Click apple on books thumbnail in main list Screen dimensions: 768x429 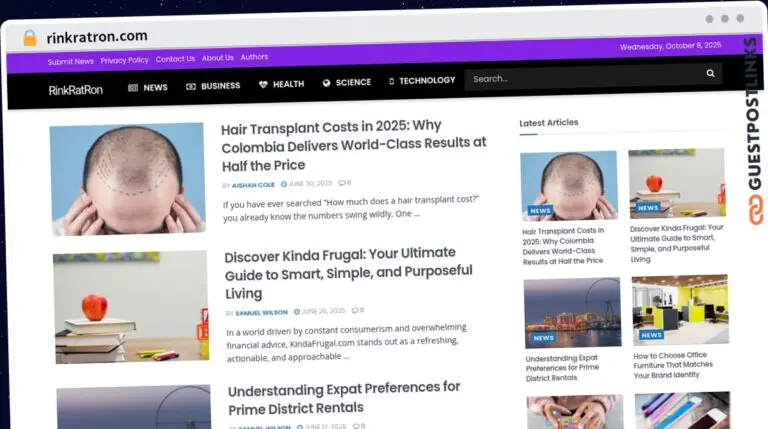[x=131, y=307]
